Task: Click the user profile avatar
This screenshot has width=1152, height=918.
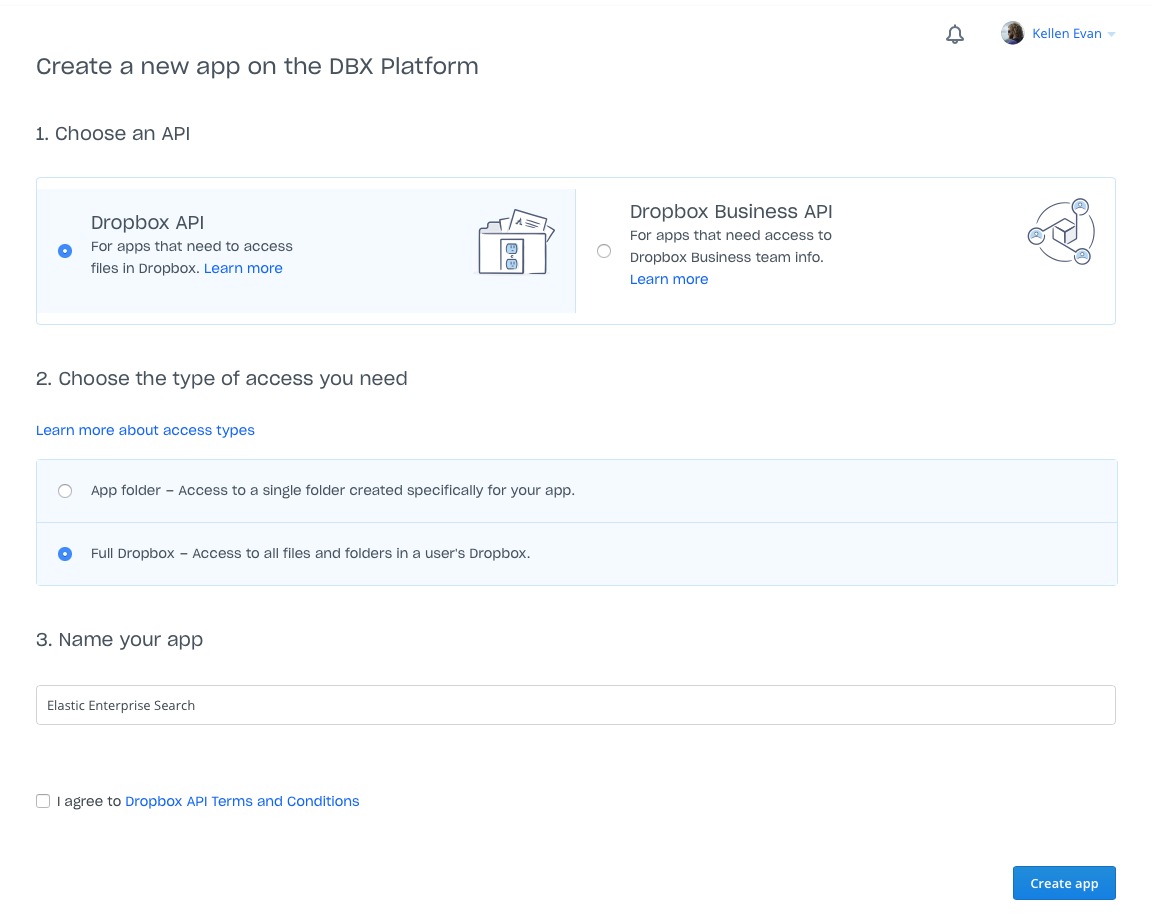Action: [1012, 34]
